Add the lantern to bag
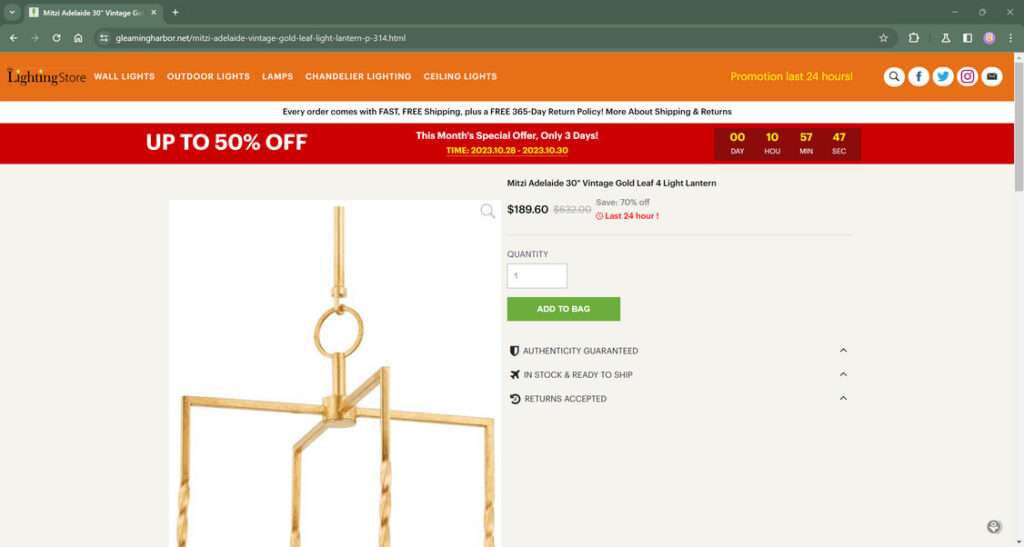This screenshot has width=1024, height=547. [x=564, y=309]
